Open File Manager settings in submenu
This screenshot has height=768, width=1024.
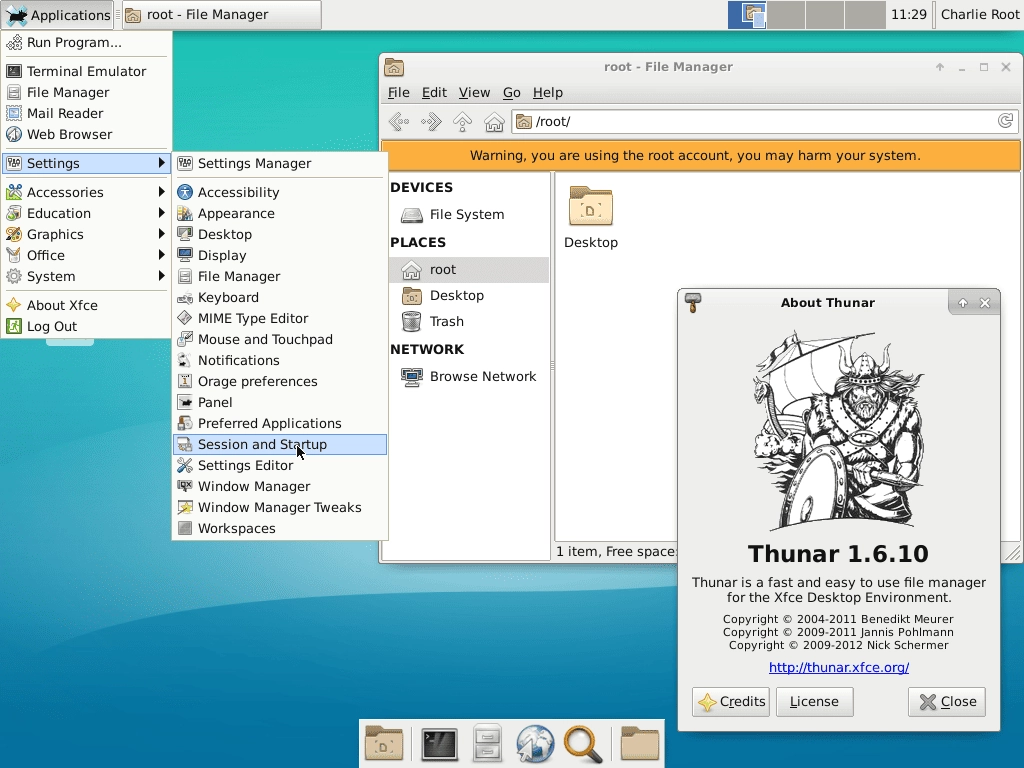280,277
